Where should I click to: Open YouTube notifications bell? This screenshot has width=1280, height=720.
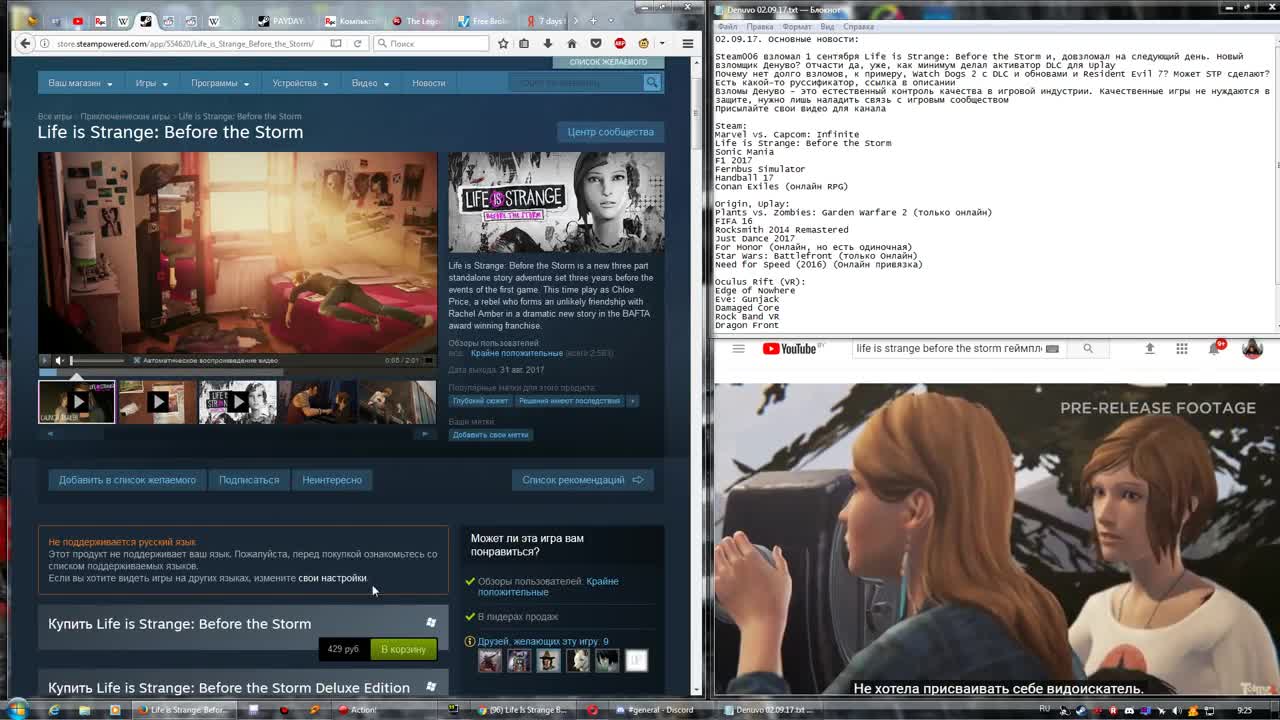point(1214,348)
